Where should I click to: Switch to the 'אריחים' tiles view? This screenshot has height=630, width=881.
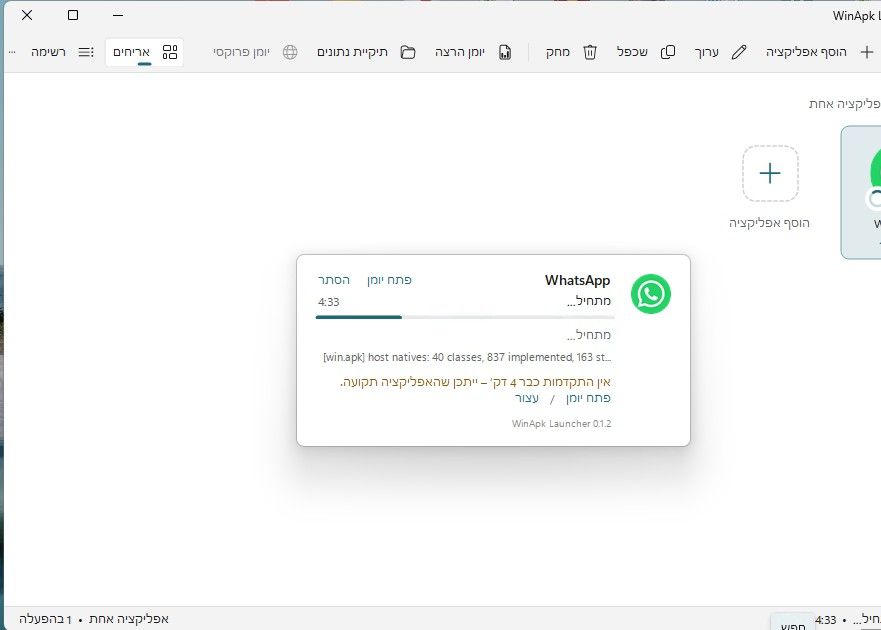tap(145, 52)
